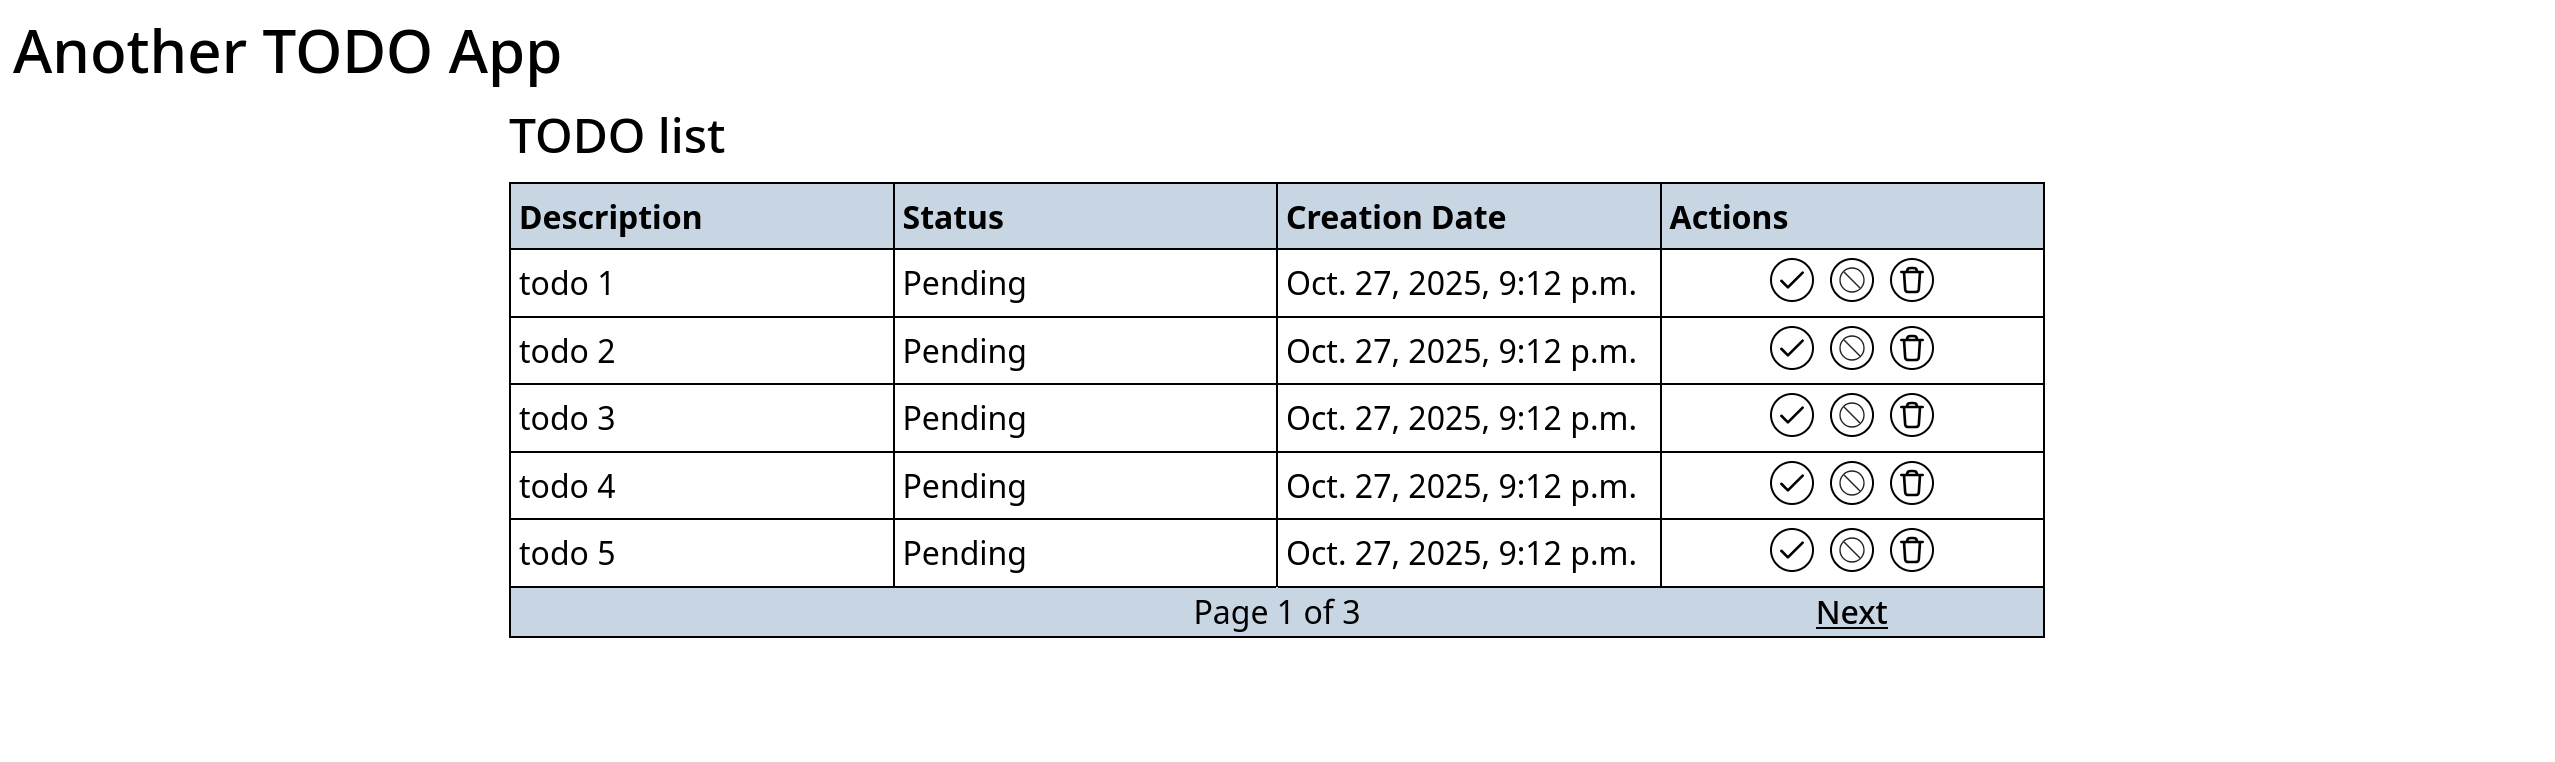Click the Page 1 of 3 indicator
Viewport: 2555px width, 762px height.
pyautogui.click(x=1276, y=612)
